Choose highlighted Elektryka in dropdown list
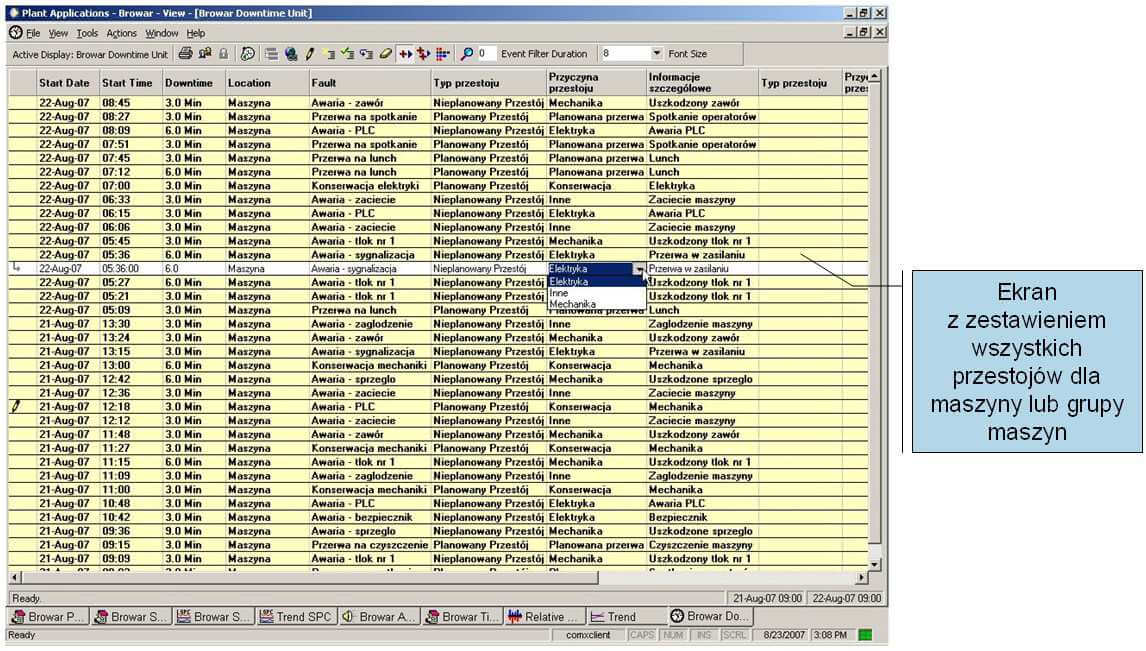The image size is (1146, 651). pos(596,282)
